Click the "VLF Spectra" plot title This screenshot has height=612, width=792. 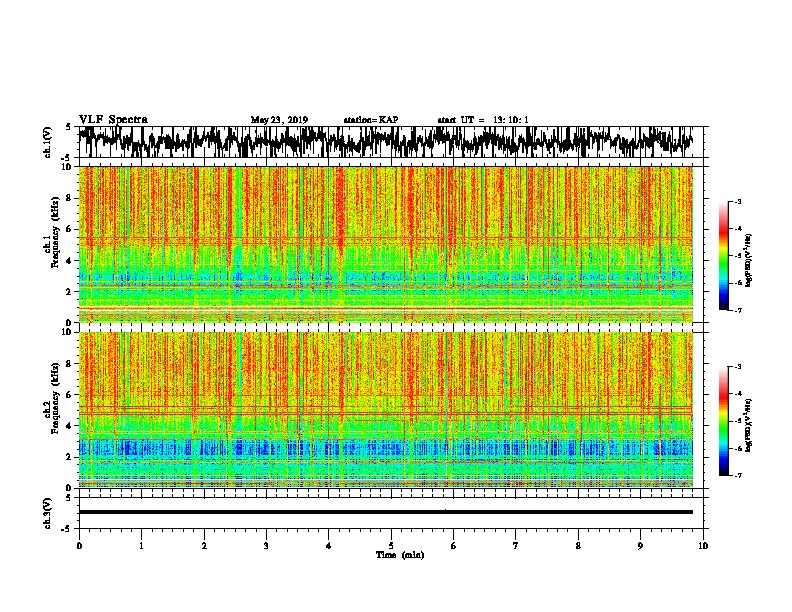tap(113, 120)
